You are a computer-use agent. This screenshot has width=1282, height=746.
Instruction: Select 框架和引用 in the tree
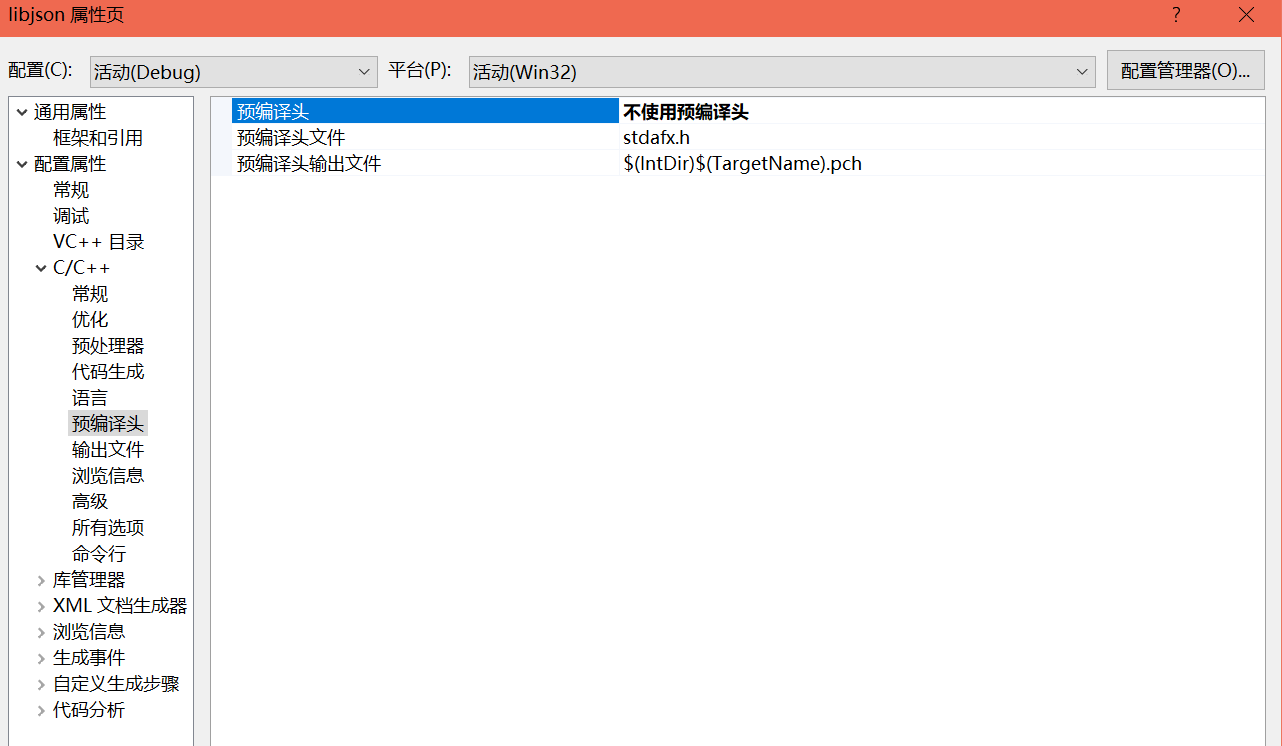(97, 138)
